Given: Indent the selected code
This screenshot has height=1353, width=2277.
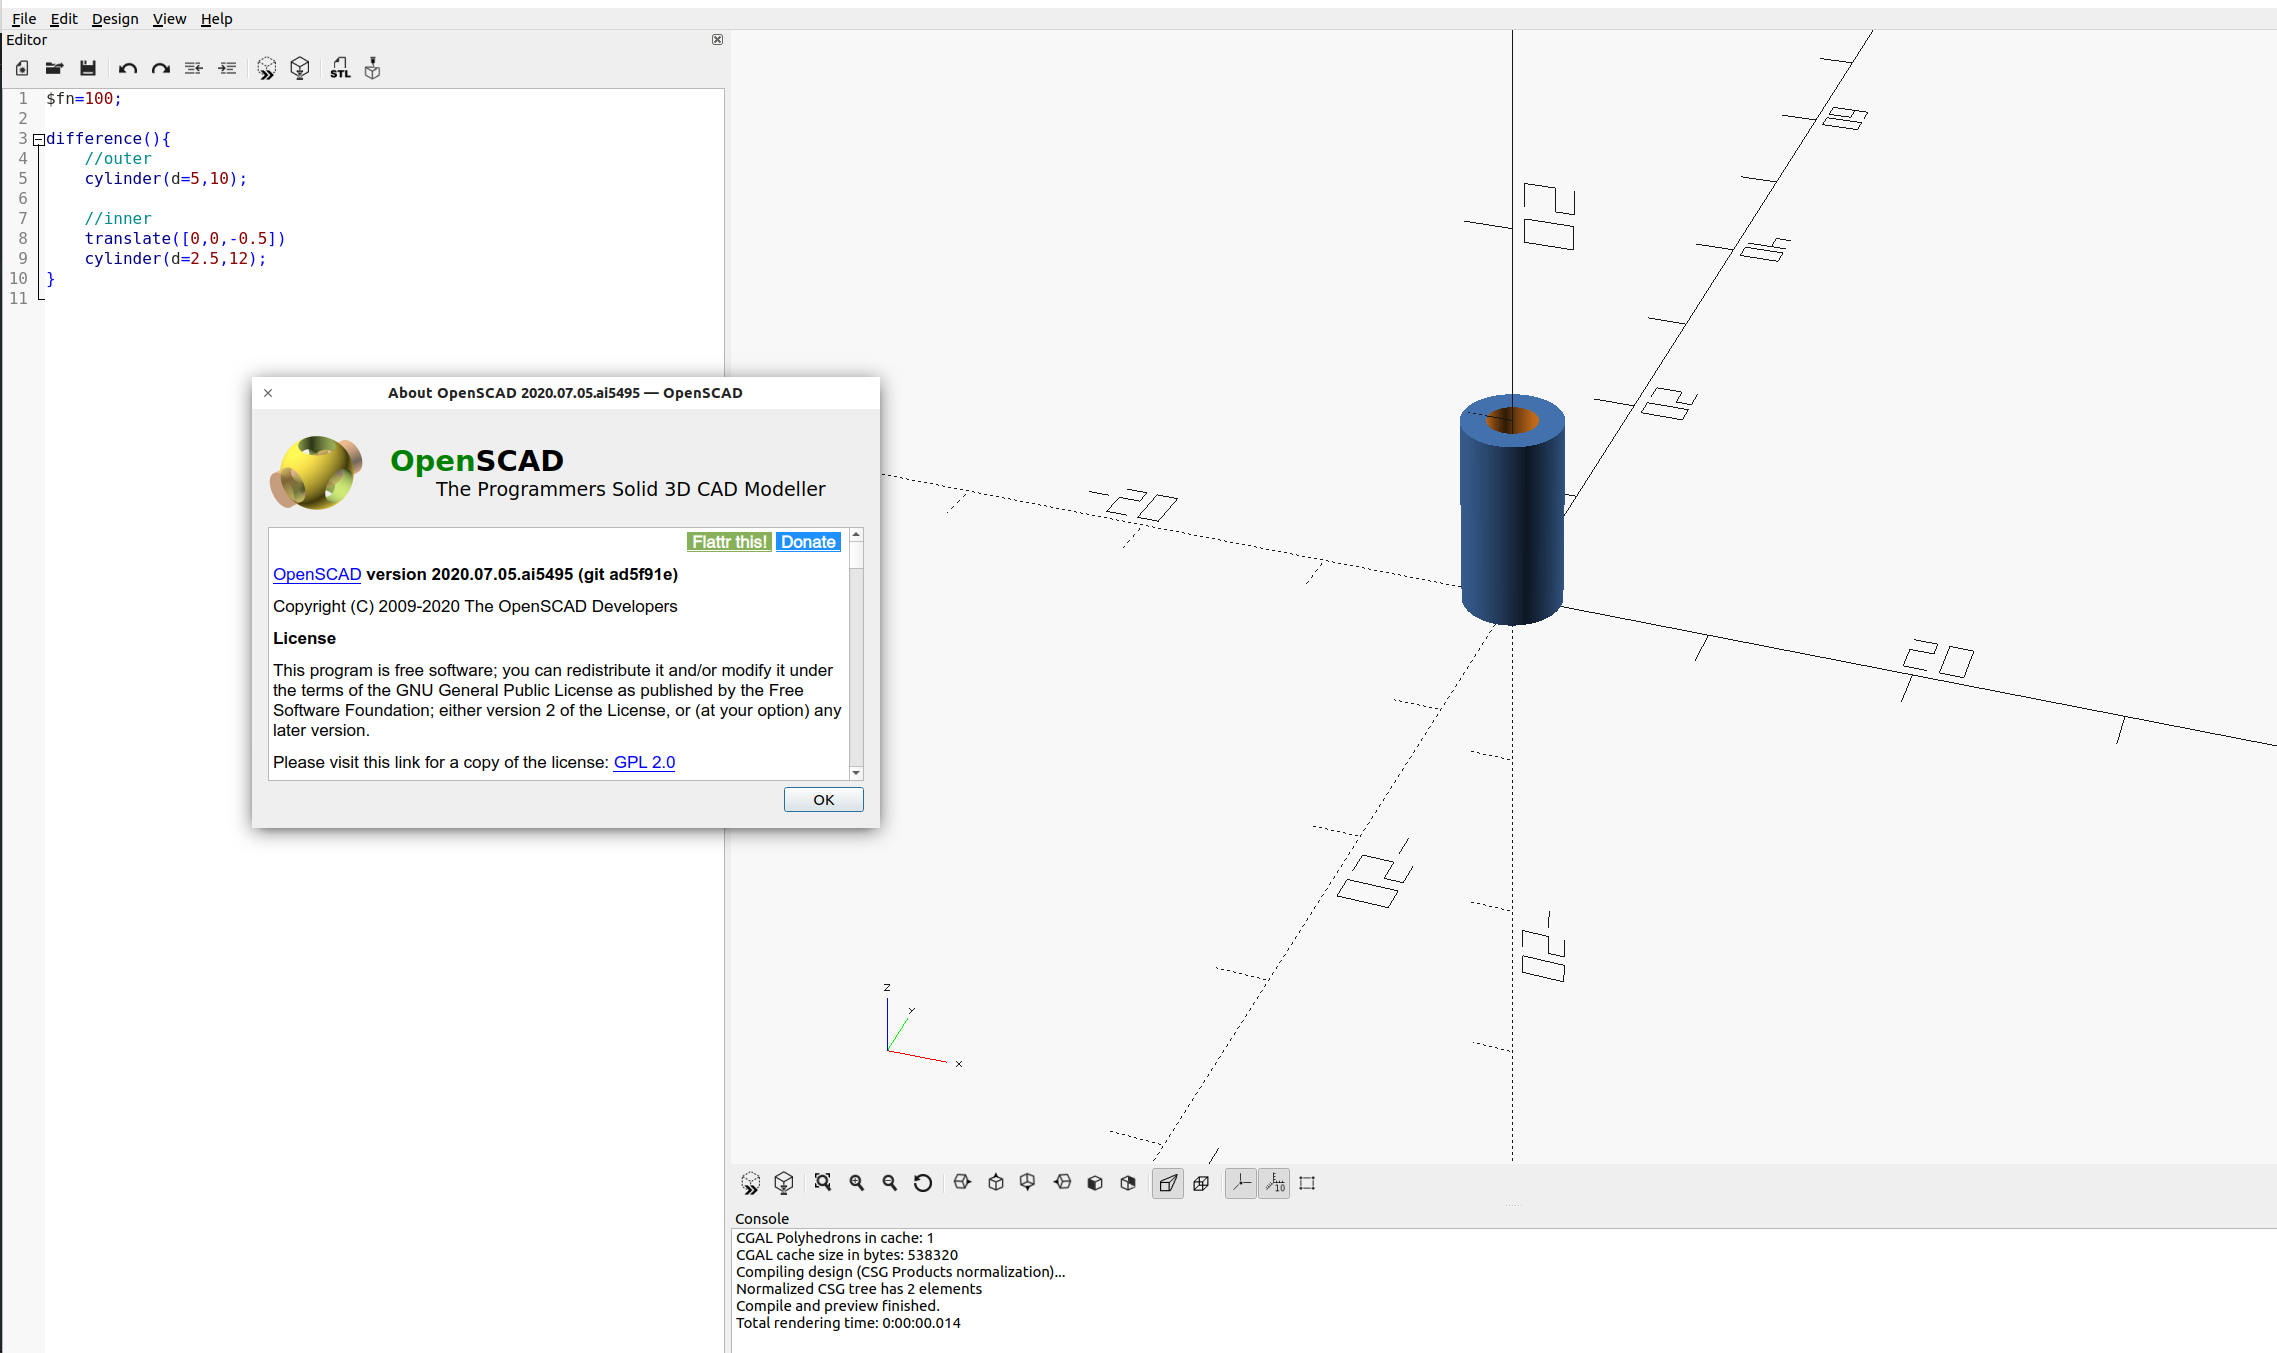Looking at the screenshot, I should click(227, 67).
